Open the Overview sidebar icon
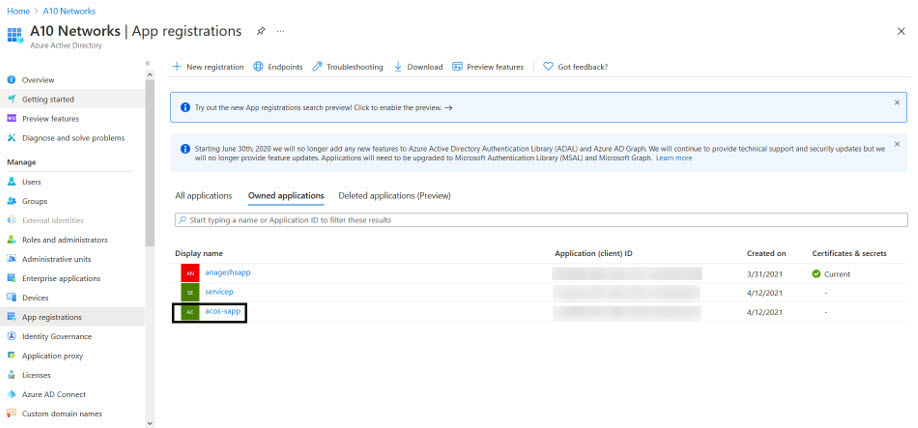 (11, 80)
